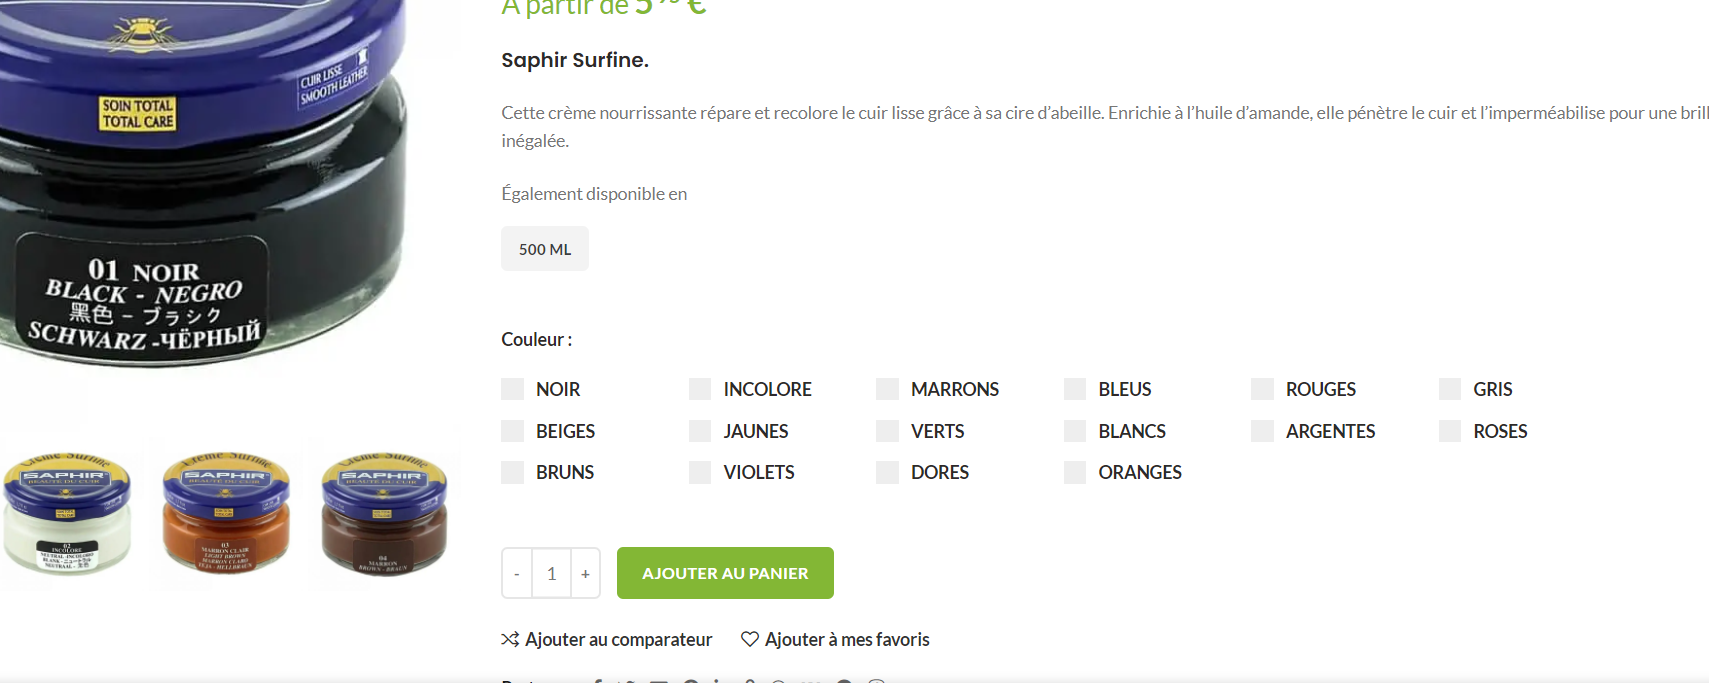Viewport: 1709px width, 691px height.
Task: Tick the MARRONS color checkbox
Action: click(888, 389)
